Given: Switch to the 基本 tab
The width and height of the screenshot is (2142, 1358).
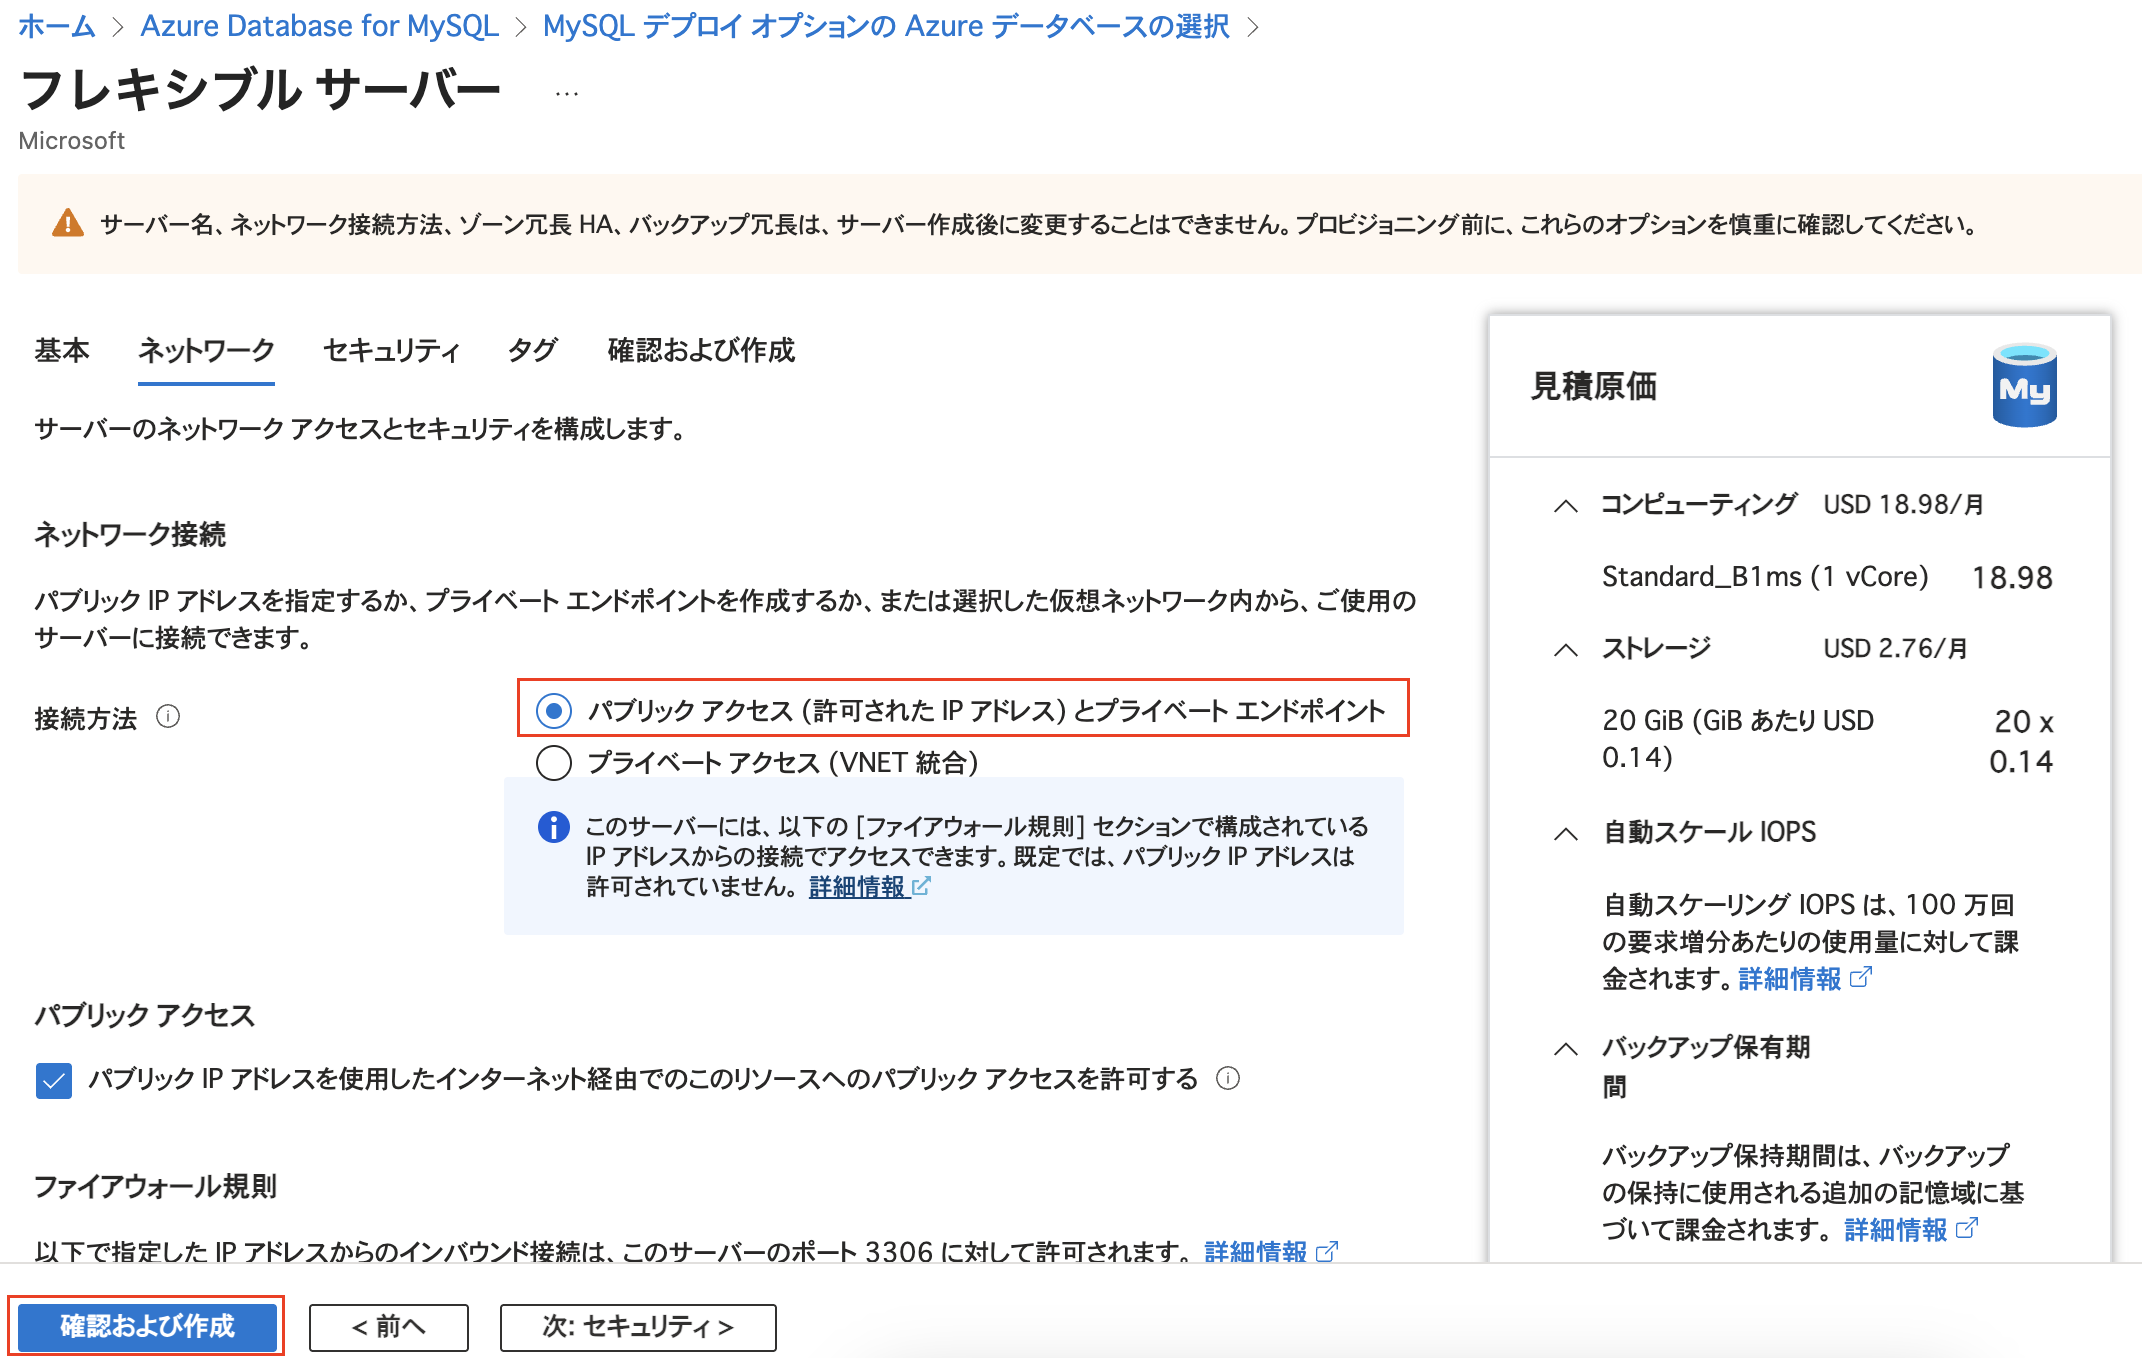Looking at the screenshot, I should (x=62, y=350).
